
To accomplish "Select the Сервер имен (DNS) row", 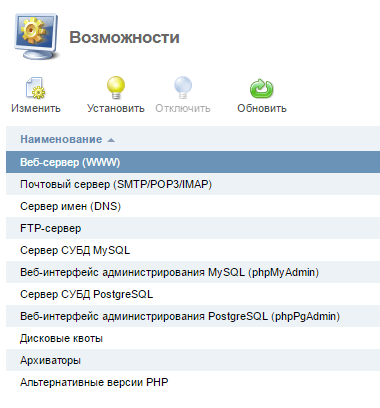I will point(193,206).
